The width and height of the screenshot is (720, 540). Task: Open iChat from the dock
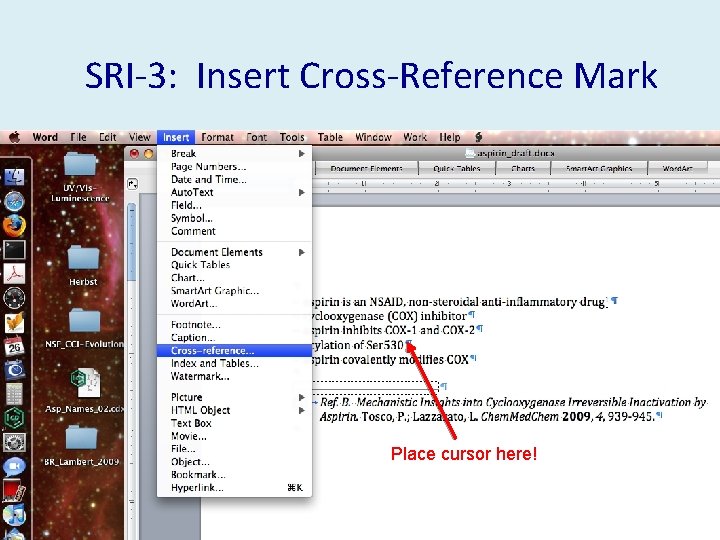point(14,467)
